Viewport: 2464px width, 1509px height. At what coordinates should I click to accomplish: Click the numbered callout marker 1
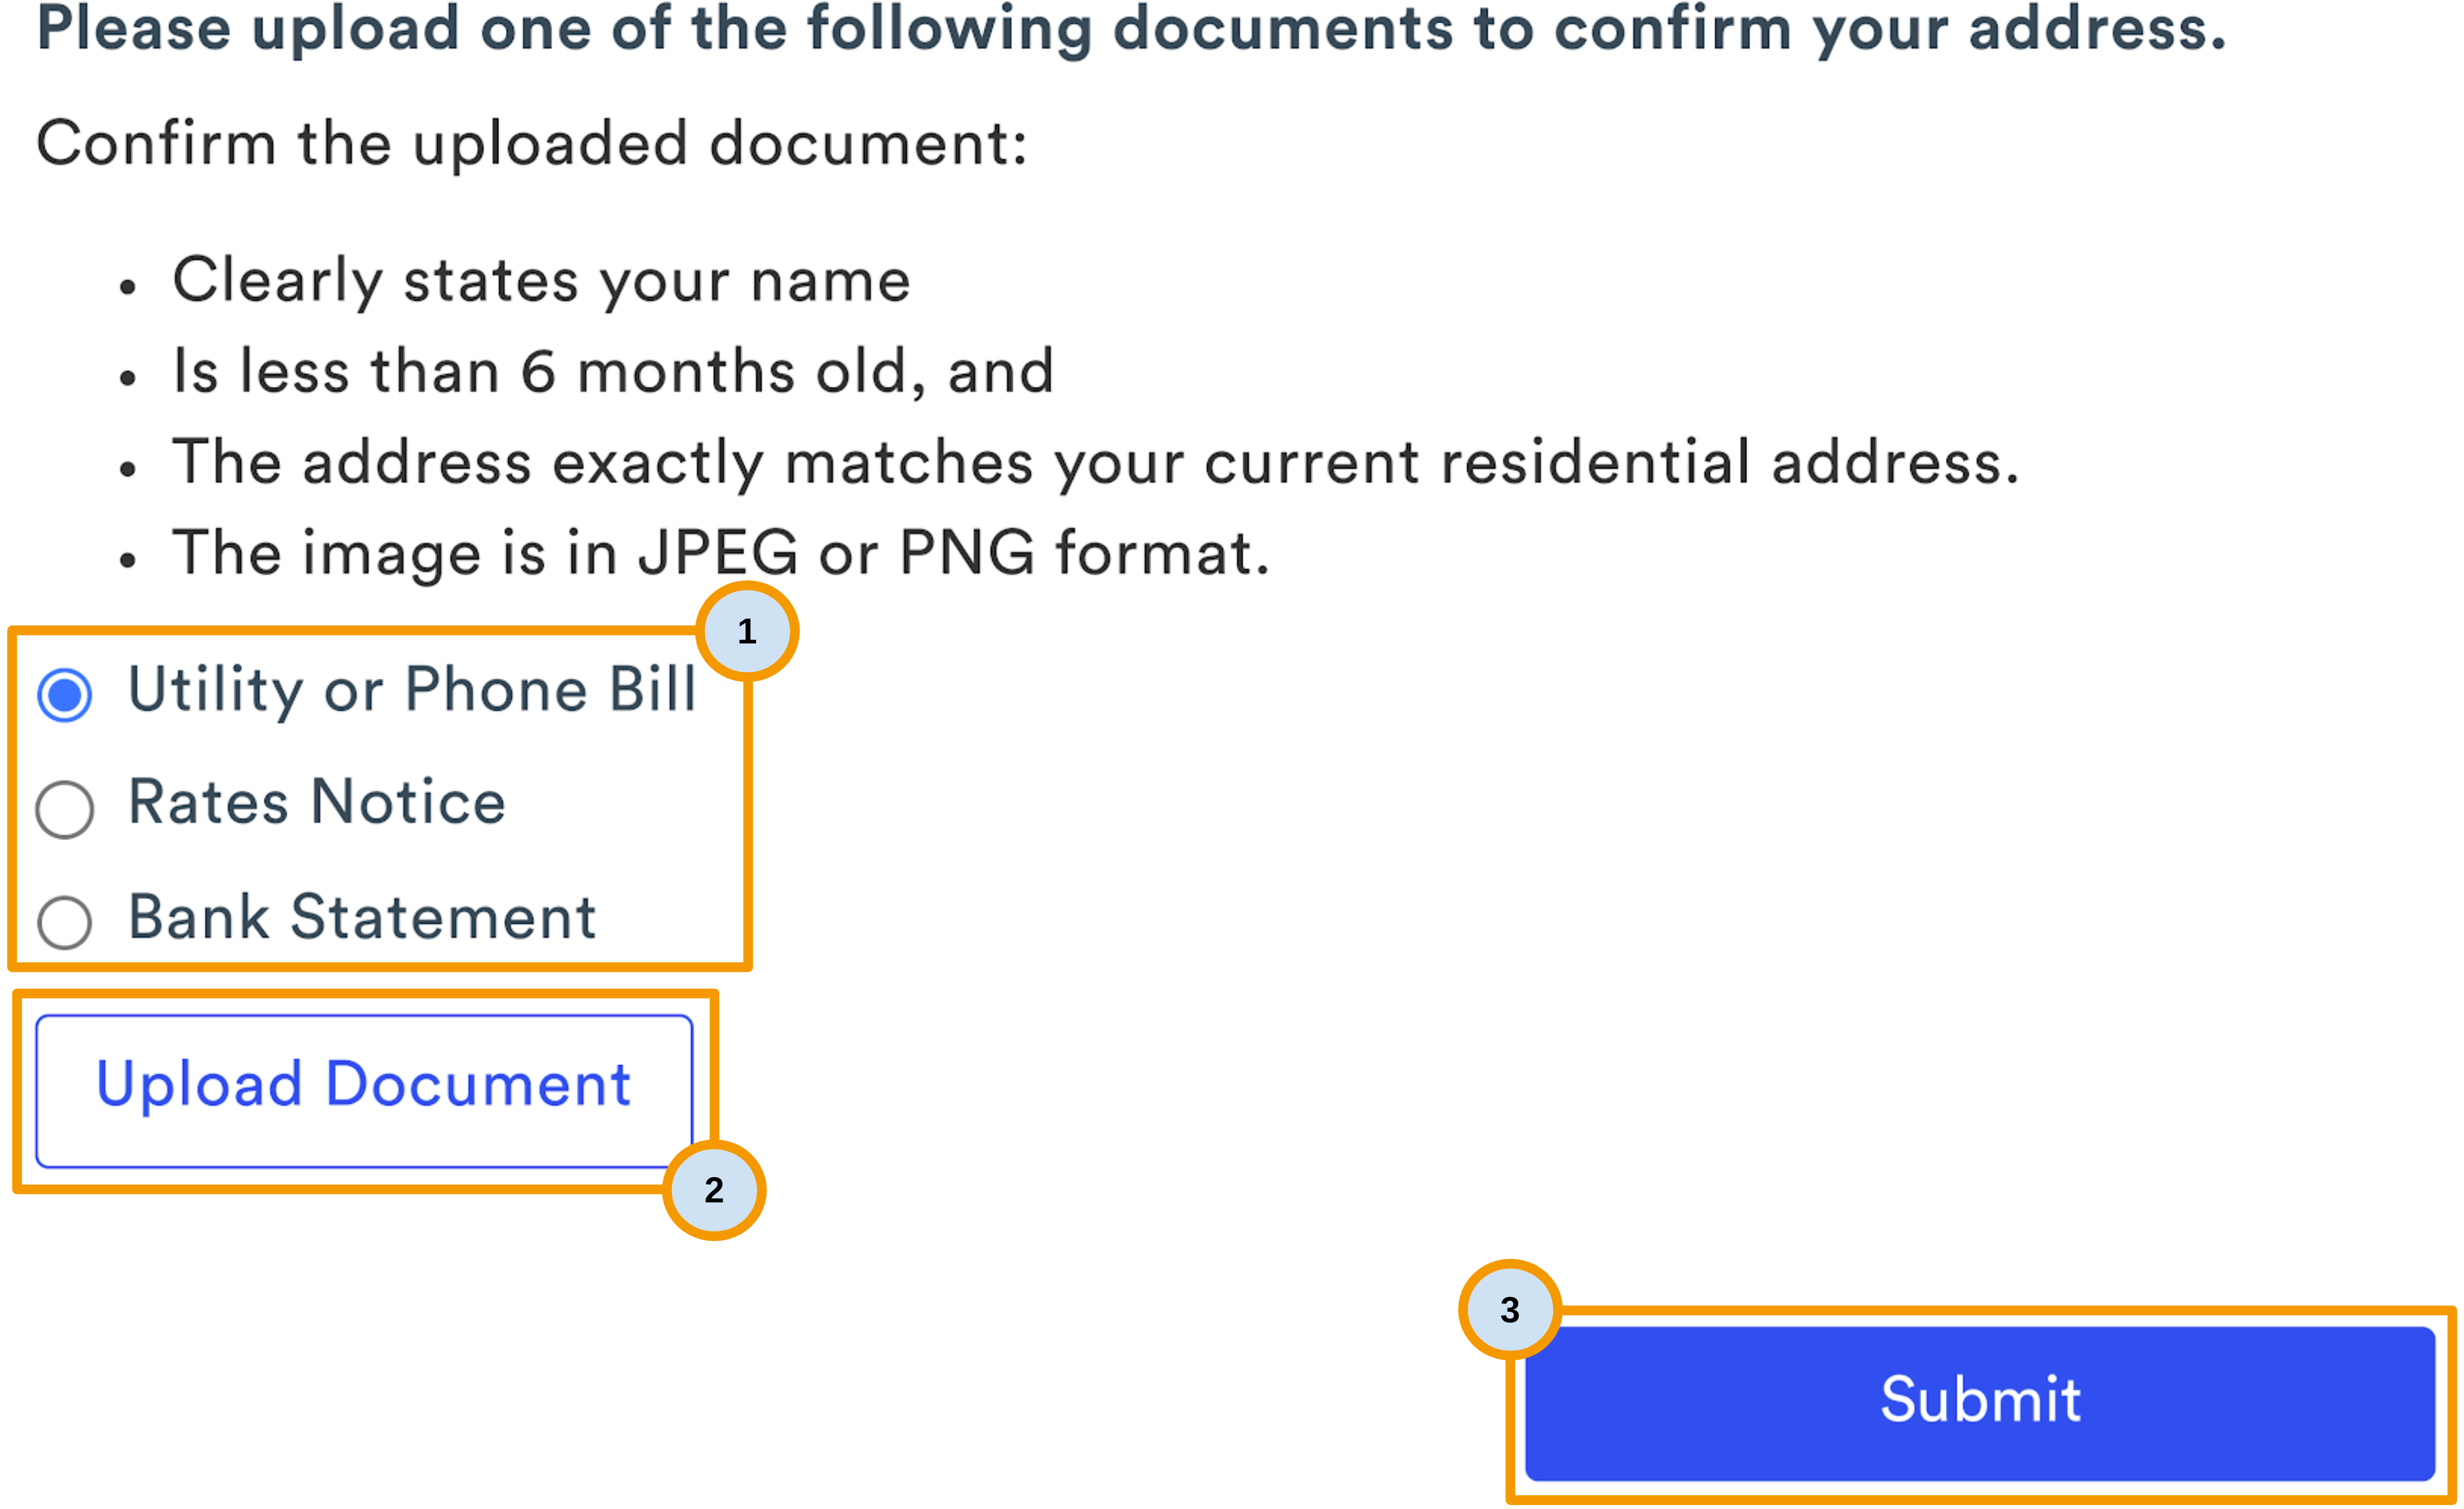click(746, 631)
